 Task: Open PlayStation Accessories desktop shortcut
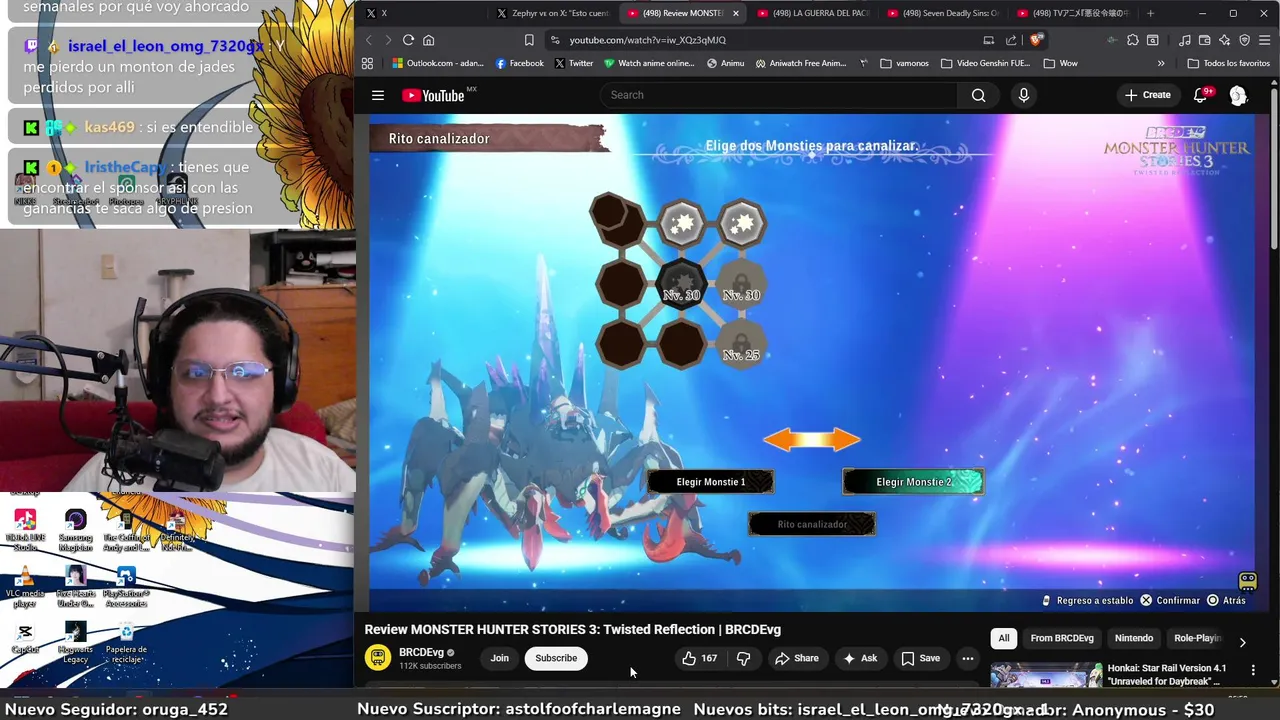coord(126,587)
